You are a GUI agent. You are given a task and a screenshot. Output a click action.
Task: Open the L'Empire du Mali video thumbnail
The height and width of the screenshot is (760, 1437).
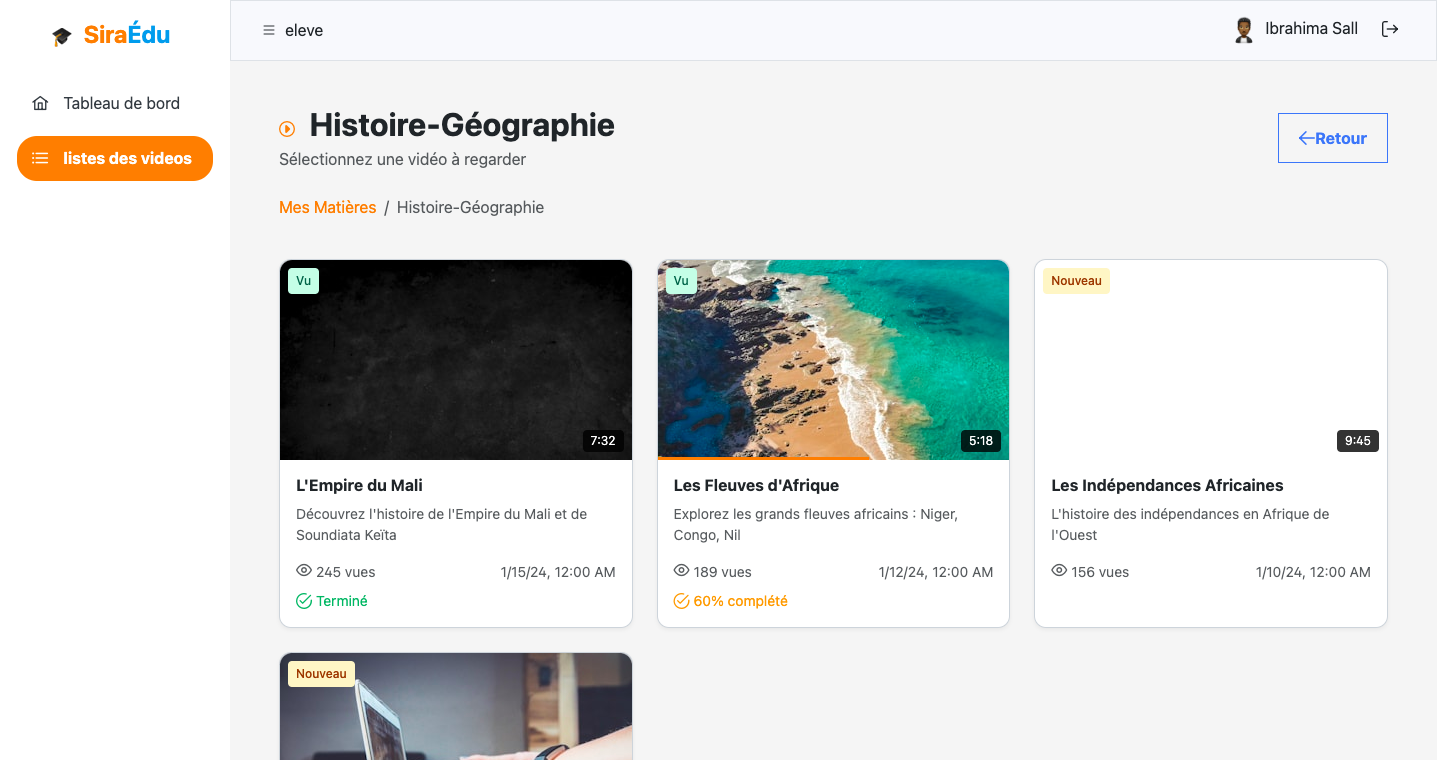tap(456, 360)
